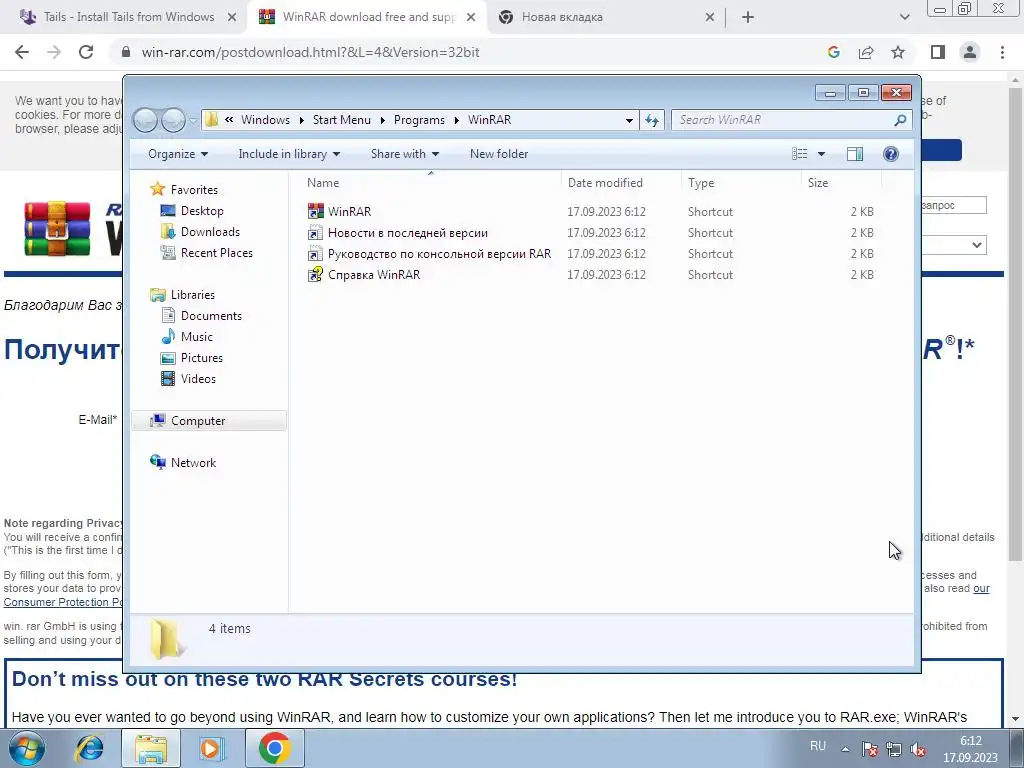
Task: Click the Google icon in Chrome address bar
Action: (833, 52)
